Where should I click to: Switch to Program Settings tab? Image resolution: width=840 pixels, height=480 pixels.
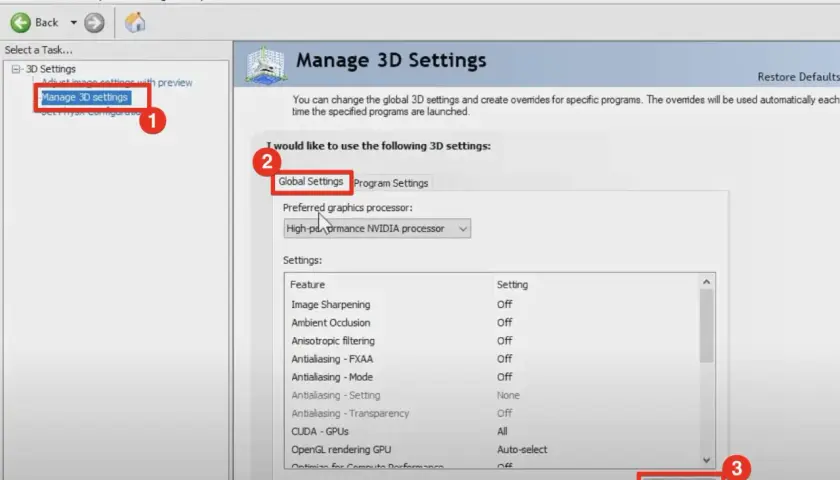tap(391, 183)
